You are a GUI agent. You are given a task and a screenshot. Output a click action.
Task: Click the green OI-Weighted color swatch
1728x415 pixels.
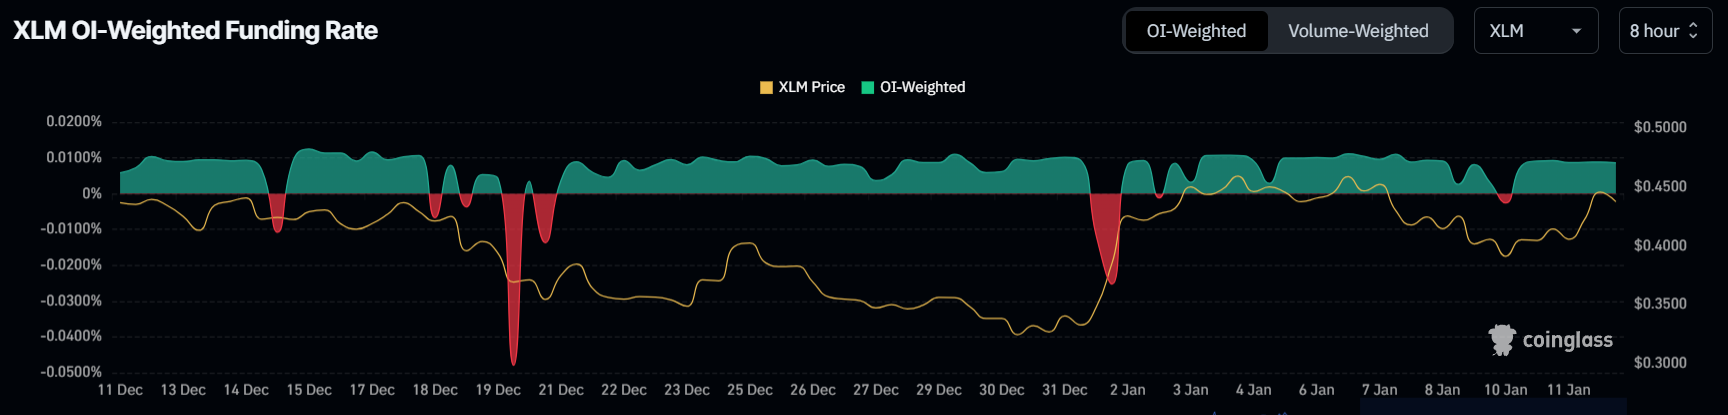click(x=868, y=87)
